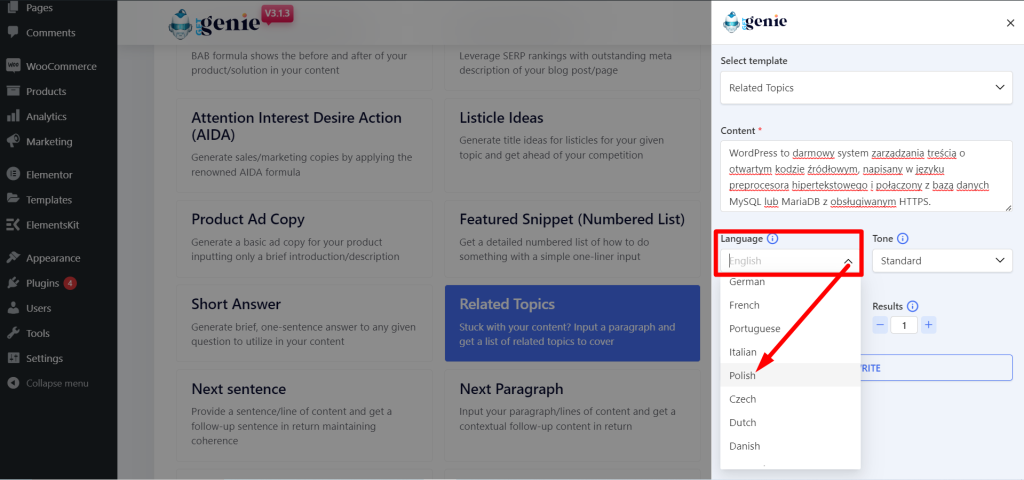This screenshot has width=1024, height=480.
Task: Click the Elementor circle icon
Action: point(12,174)
